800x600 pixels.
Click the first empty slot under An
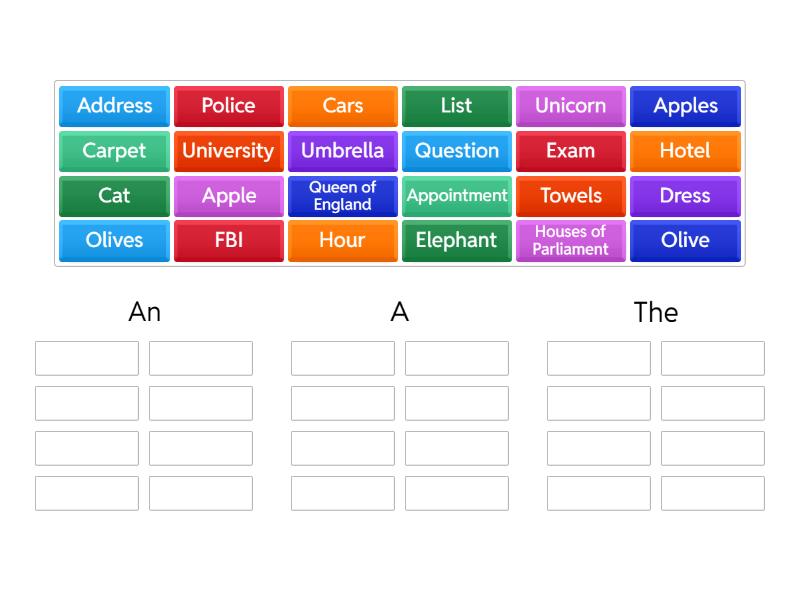pyautogui.click(x=87, y=358)
